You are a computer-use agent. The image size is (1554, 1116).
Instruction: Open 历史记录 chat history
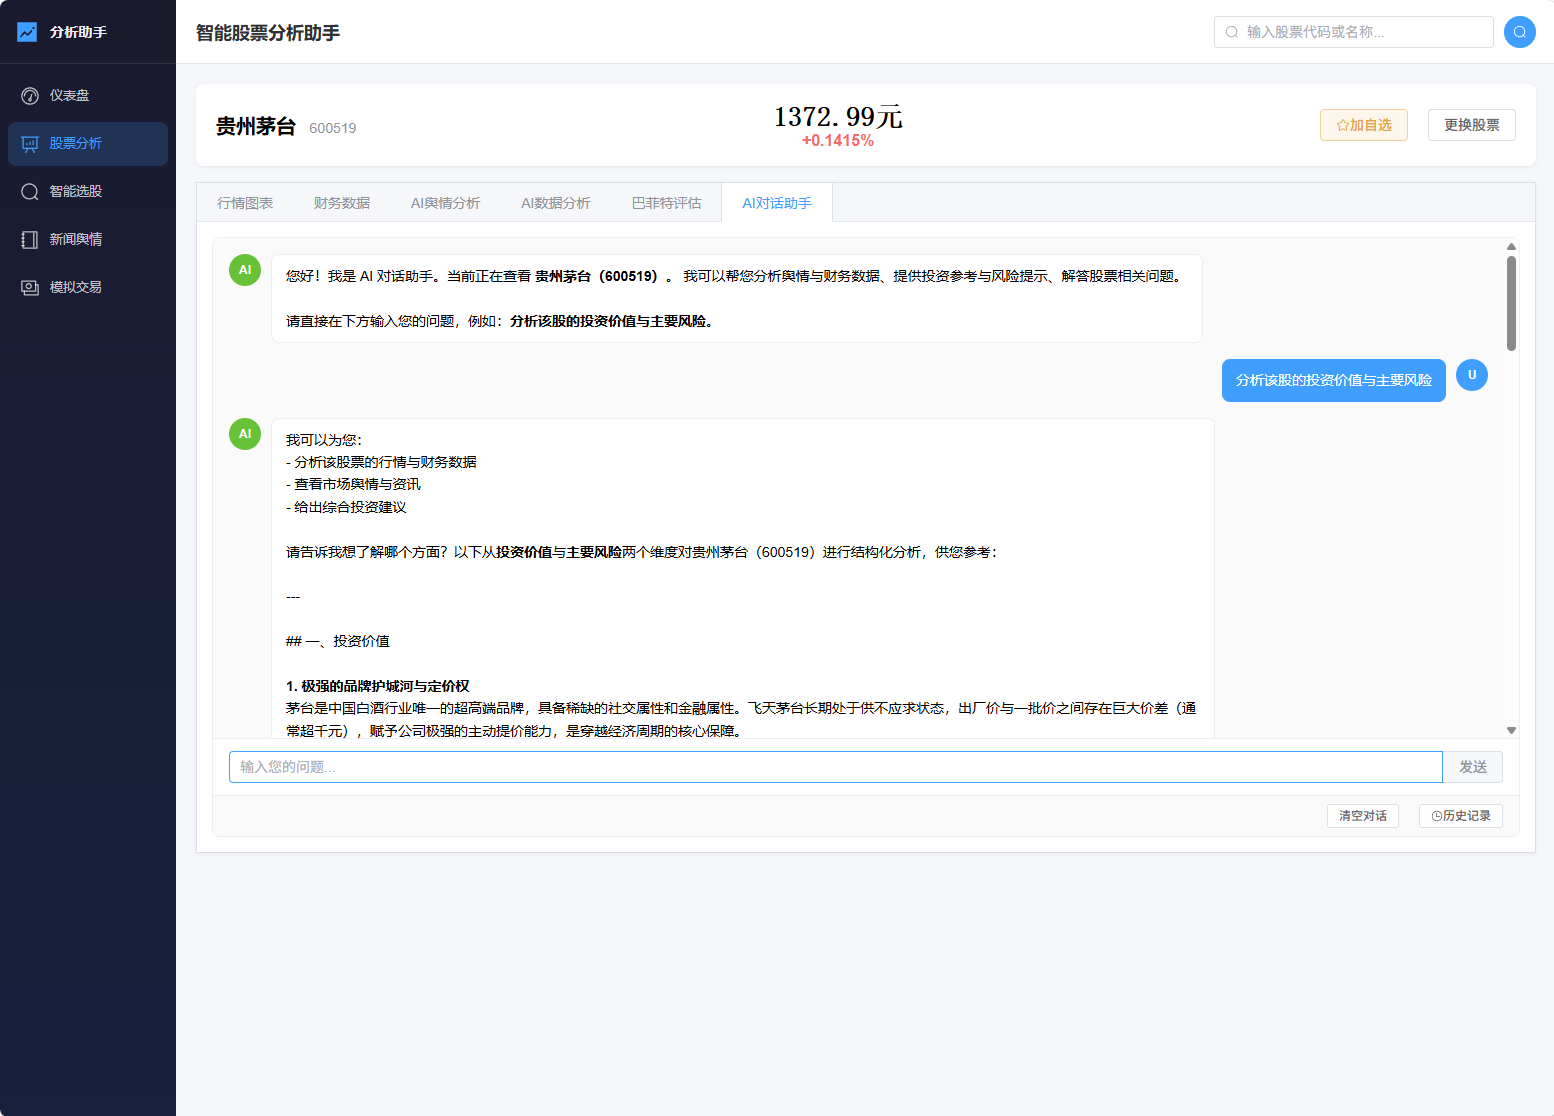[x=1461, y=816]
